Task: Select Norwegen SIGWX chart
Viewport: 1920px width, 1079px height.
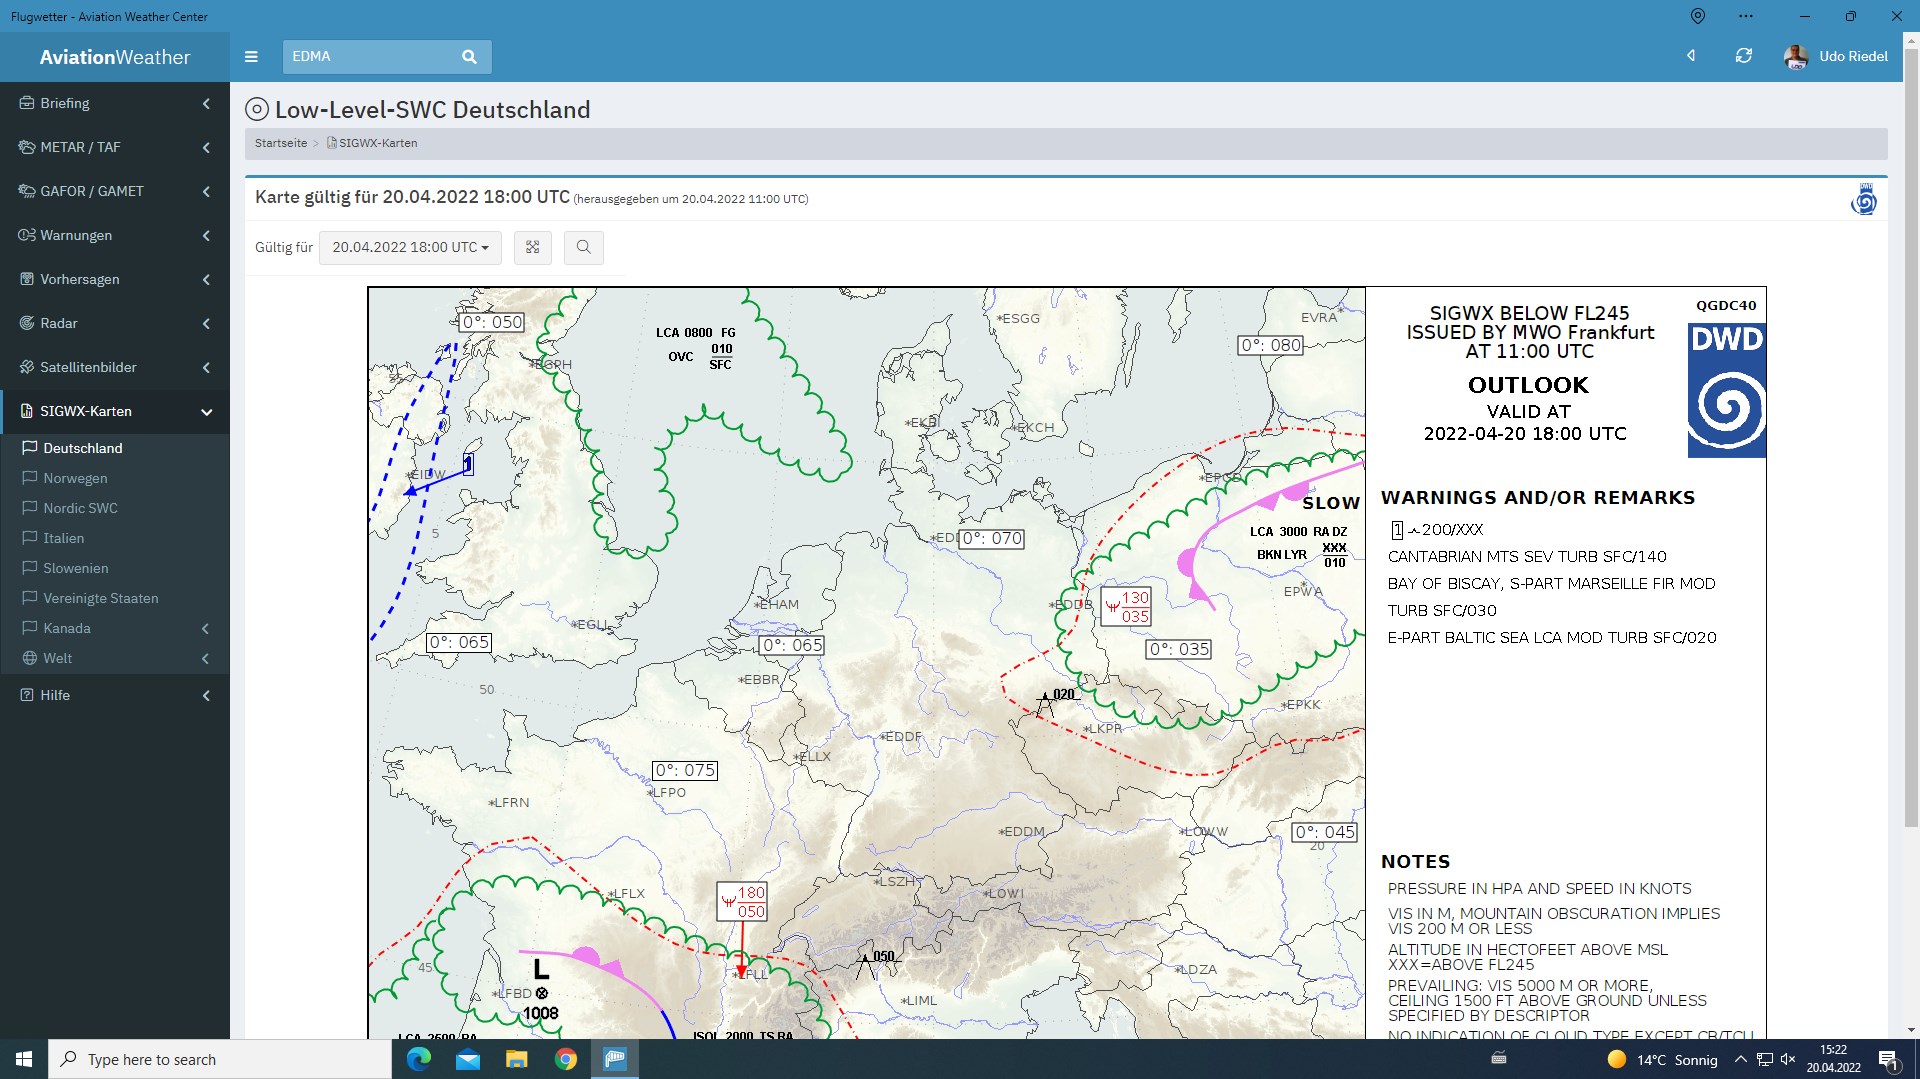Action: click(x=115, y=478)
